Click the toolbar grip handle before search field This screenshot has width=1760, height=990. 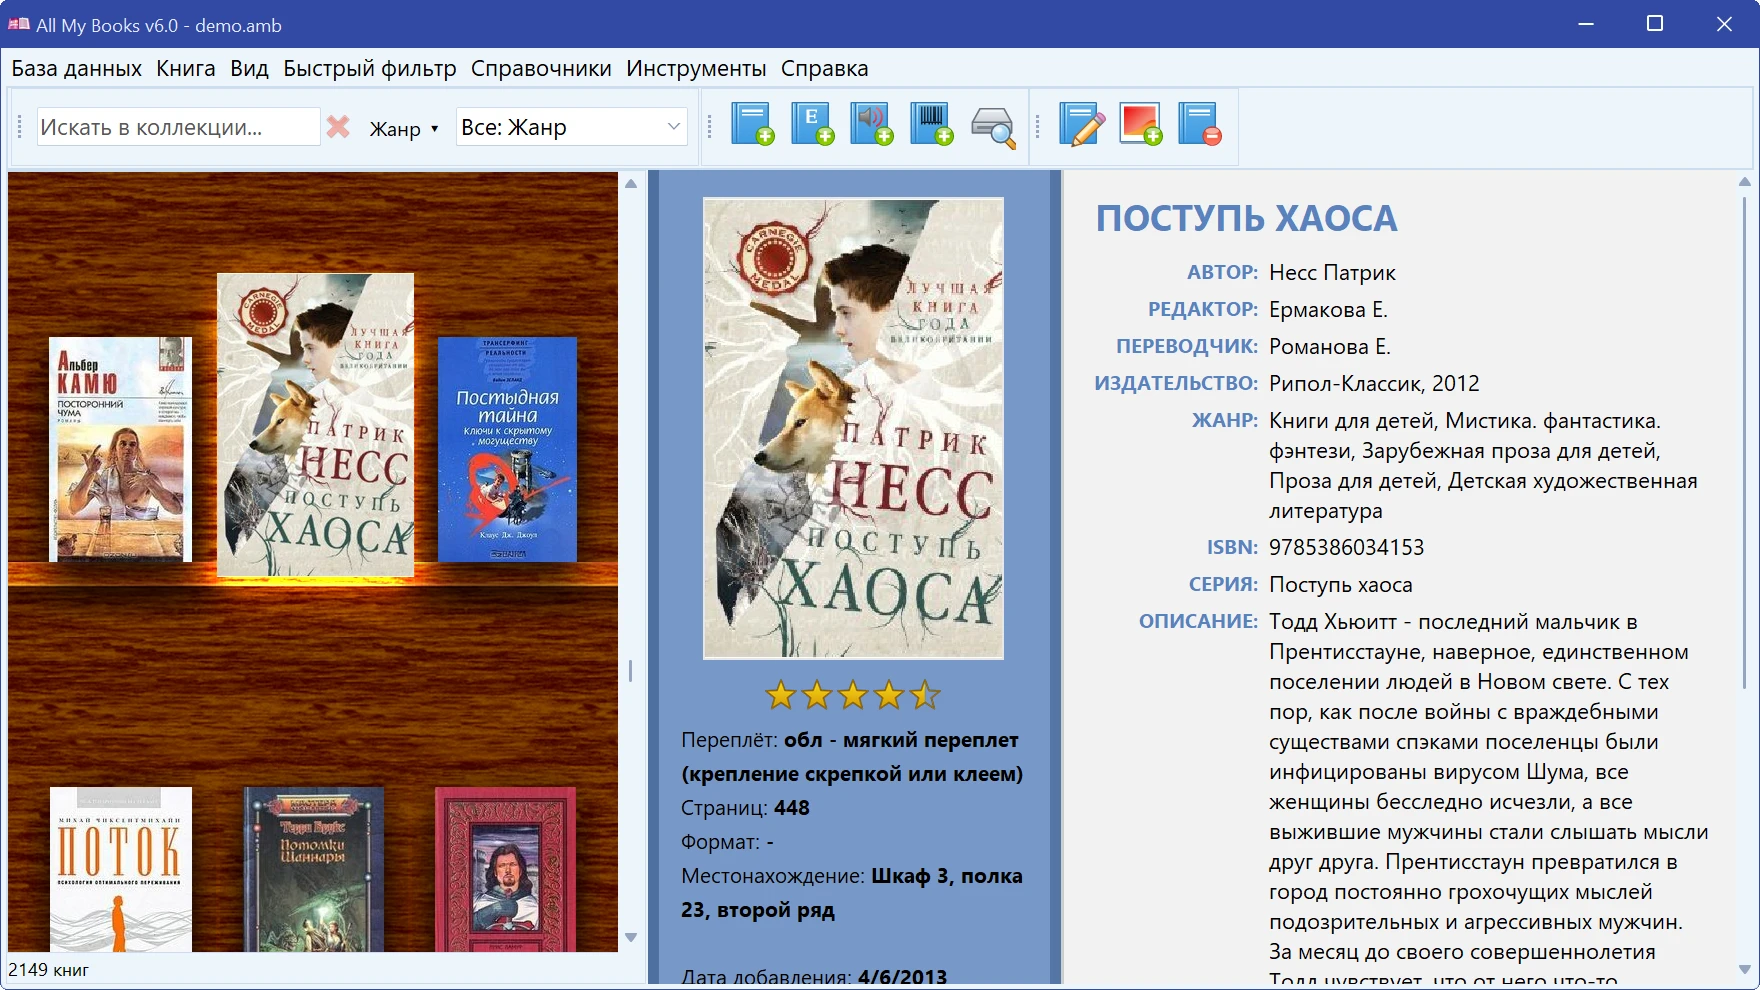(x=19, y=127)
